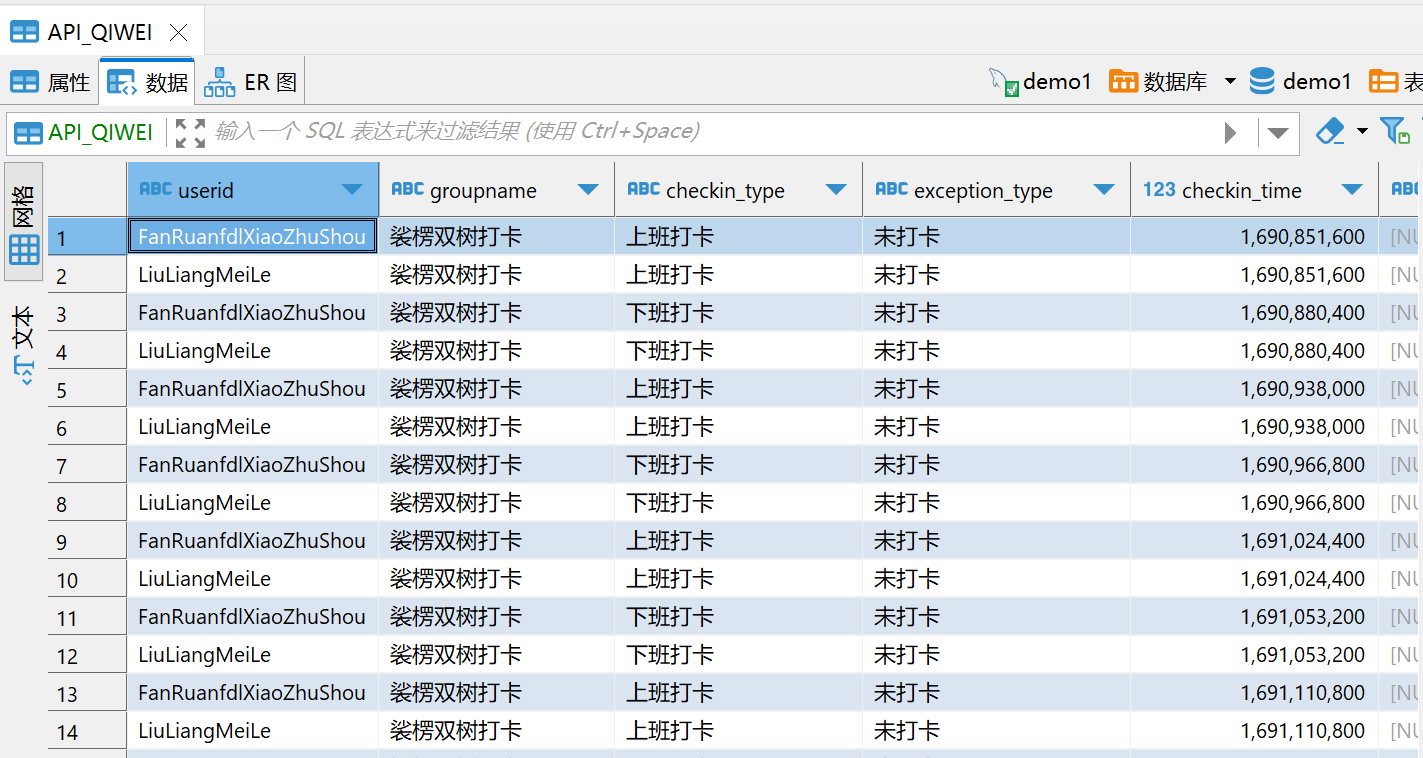Open the ER 图 tab
This screenshot has height=758, width=1423.
[250, 82]
